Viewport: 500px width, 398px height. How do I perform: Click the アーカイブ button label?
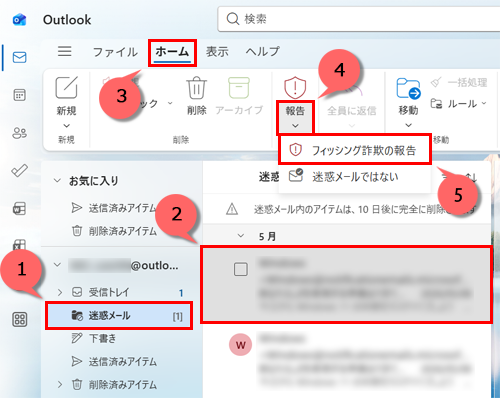[239, 110]
